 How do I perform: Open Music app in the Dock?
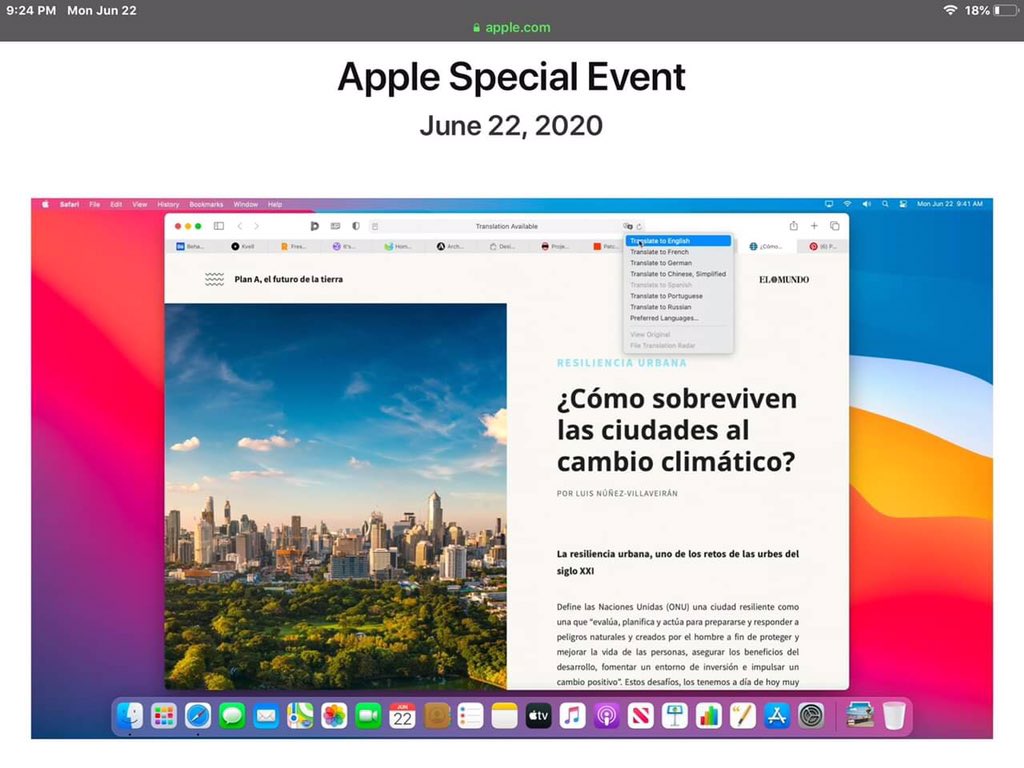[x=572, y=716]
